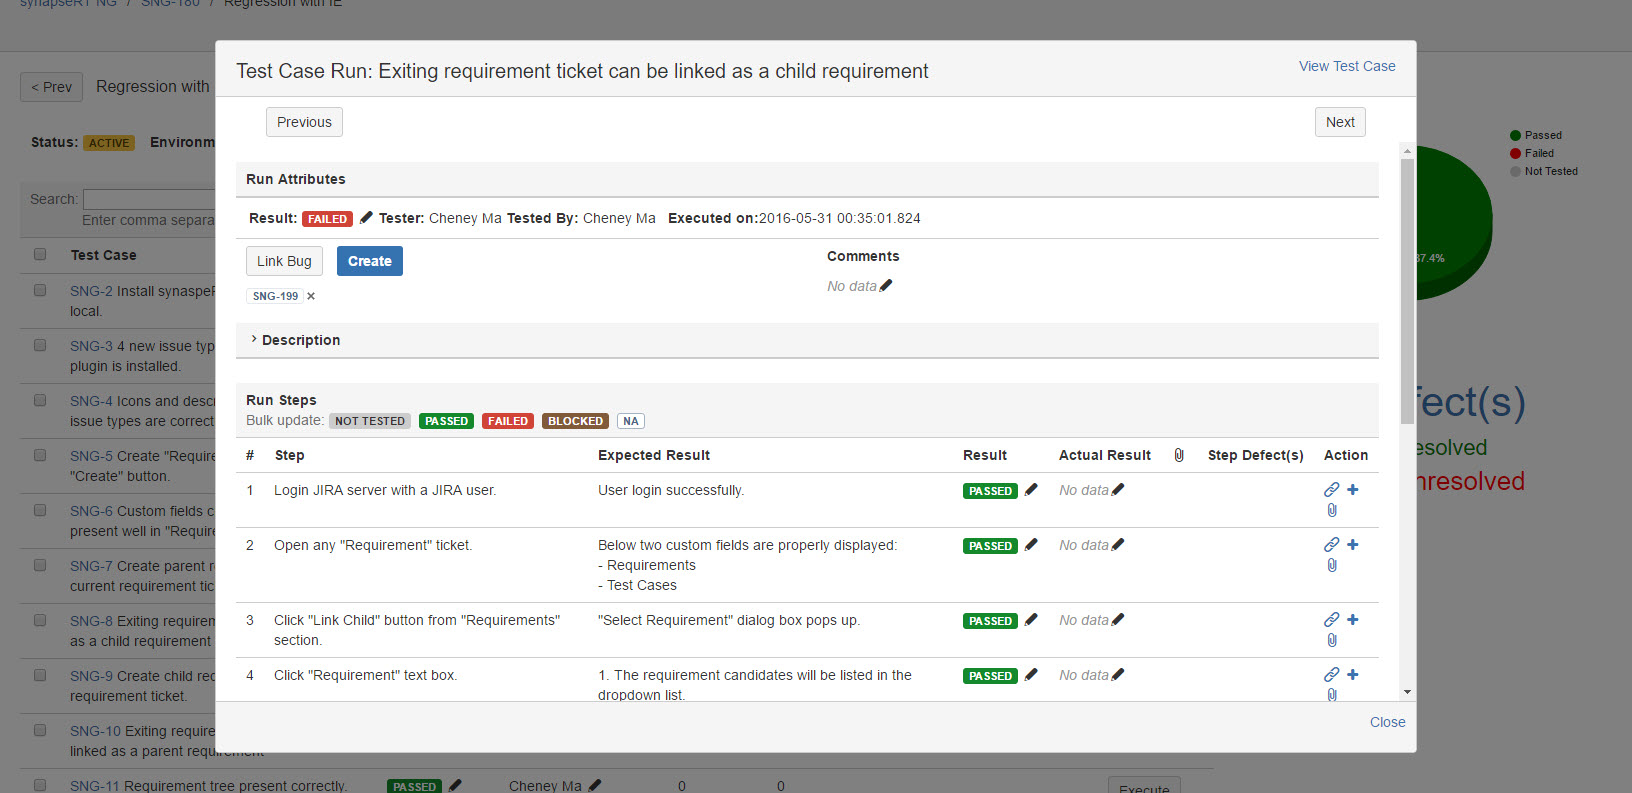Check the SNG-8 row checkbox

click(x=40, y=620)
